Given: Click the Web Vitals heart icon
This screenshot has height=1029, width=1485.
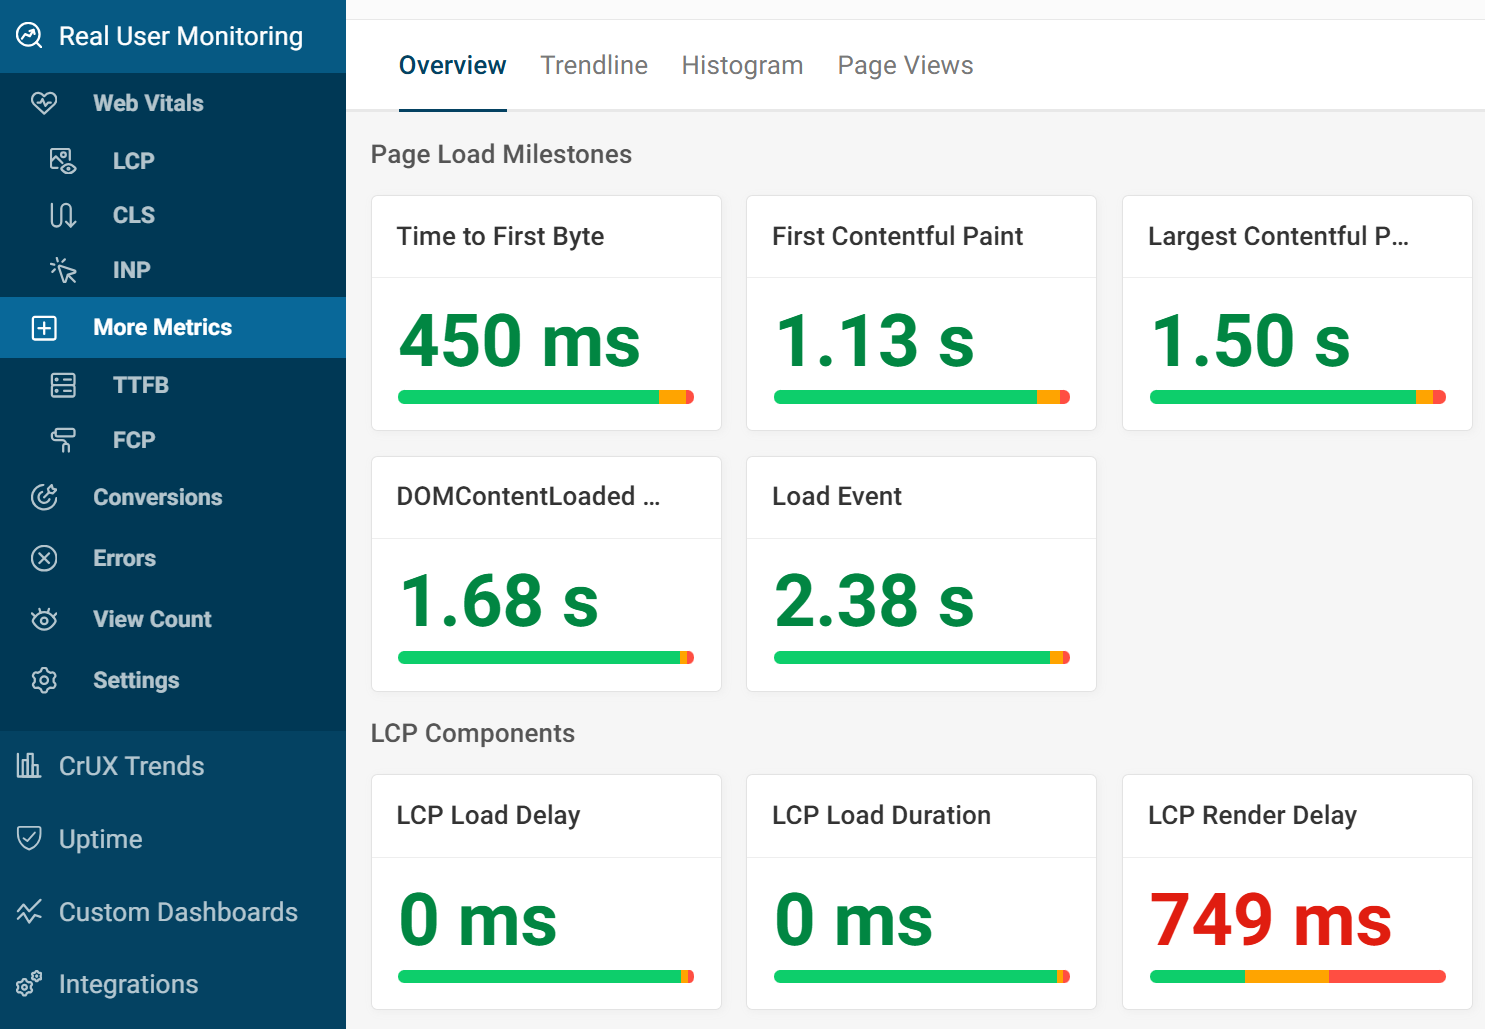Looking at the screenshot, I should coord(44,103).
